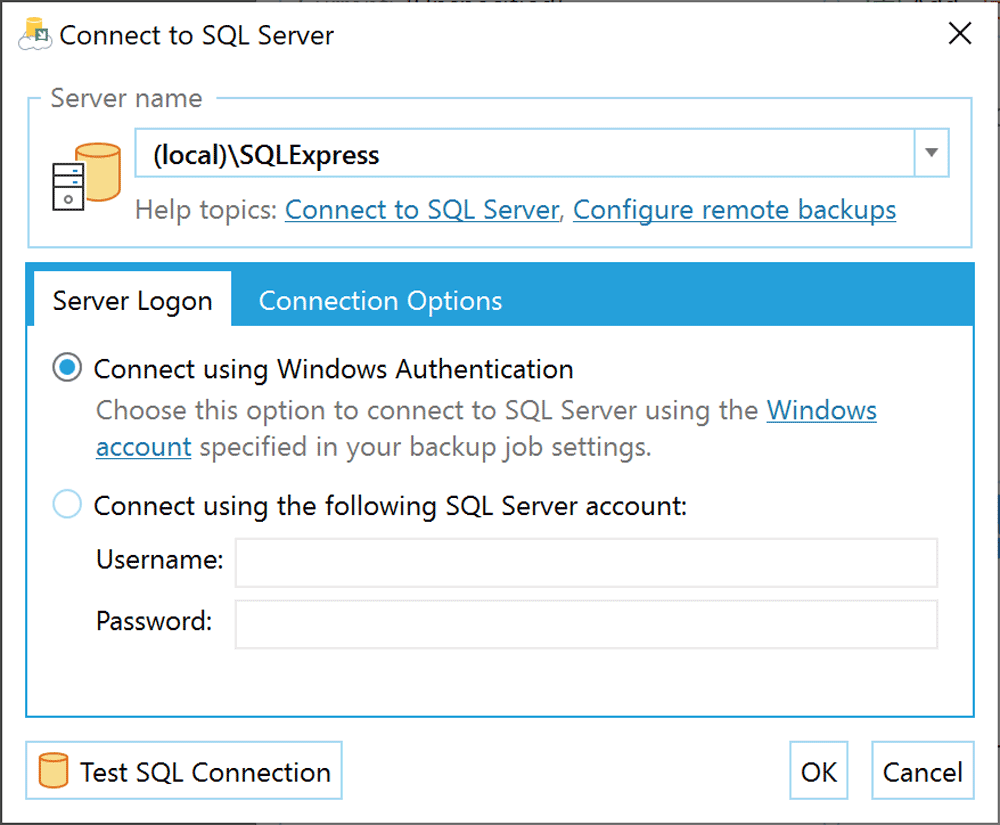Click the SQL Server database icon

click(86, 177)
